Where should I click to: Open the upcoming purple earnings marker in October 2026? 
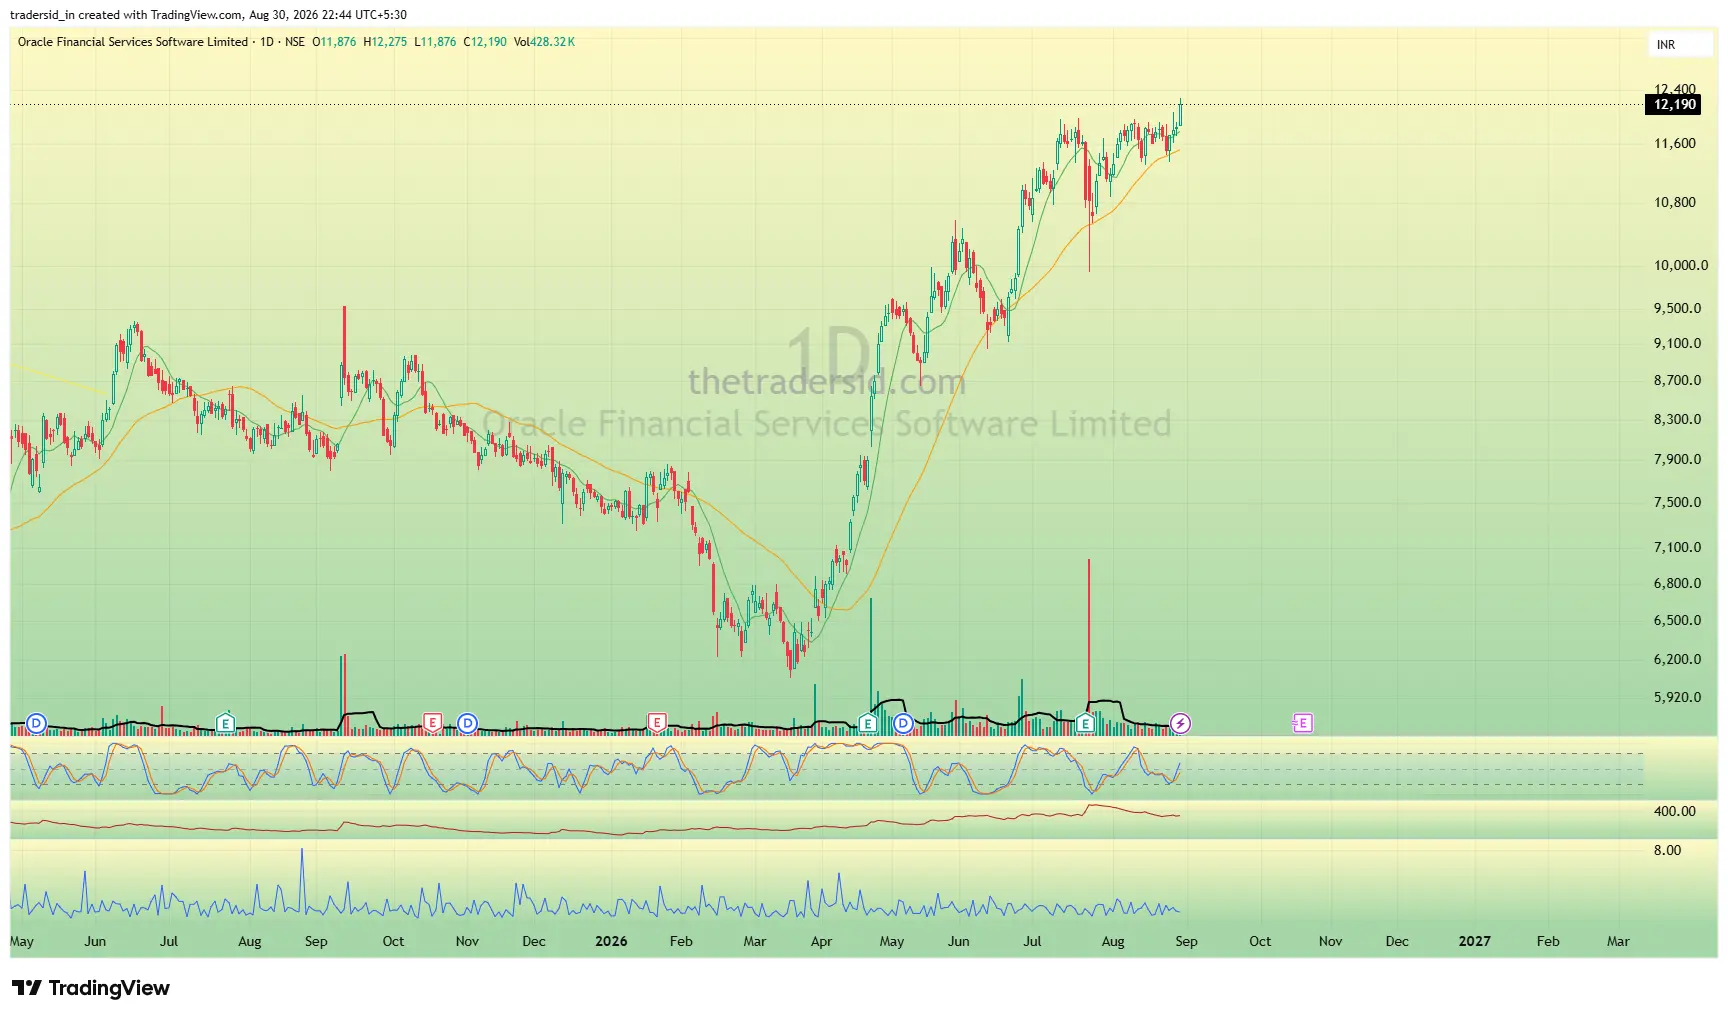[x=1302, y=723]
